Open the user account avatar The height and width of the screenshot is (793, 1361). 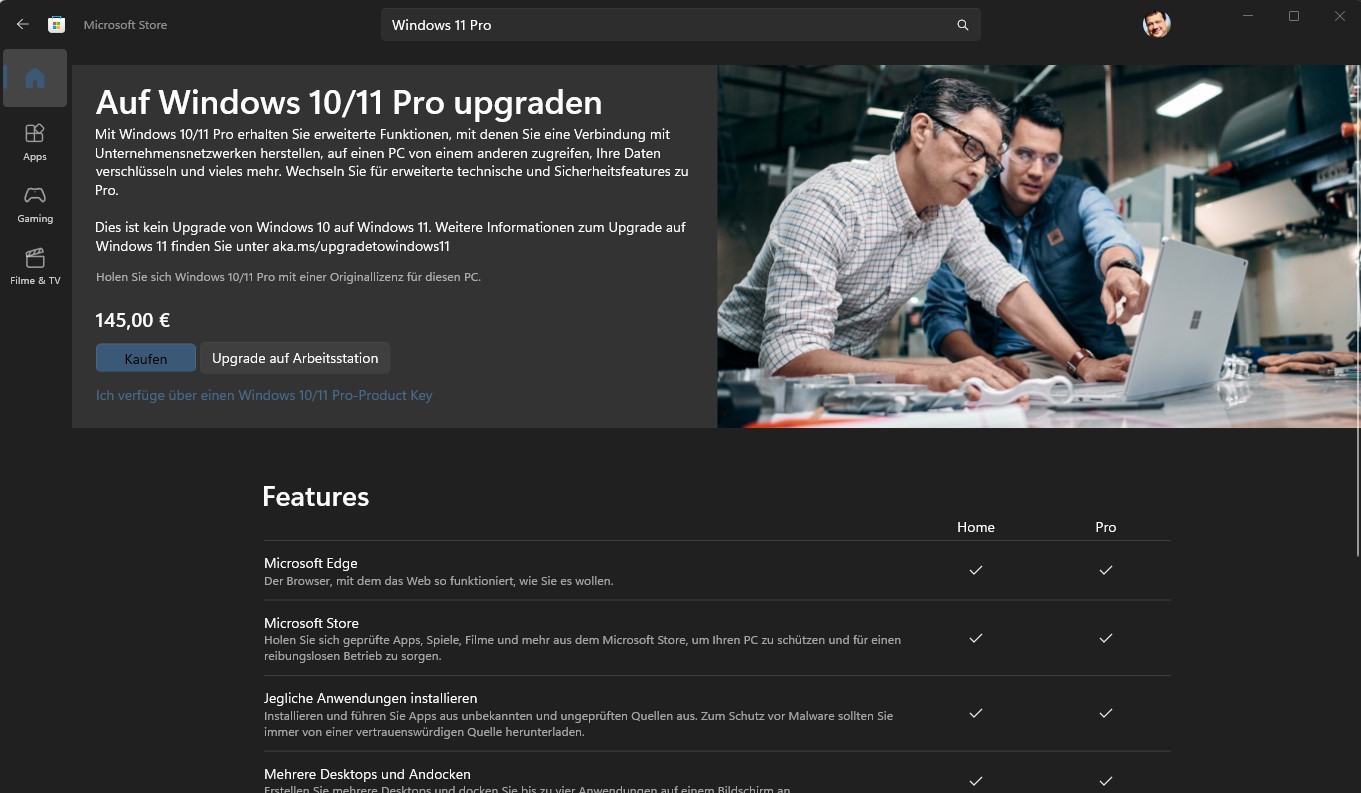[x=1156, y=24]
